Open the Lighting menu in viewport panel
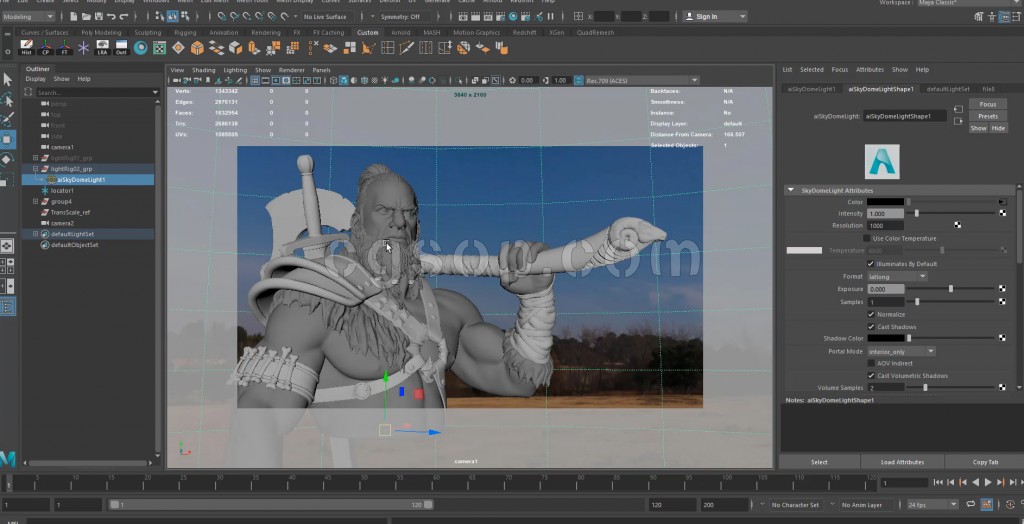The height and width of the screenshot is (524, 1024). pos(235,70)
